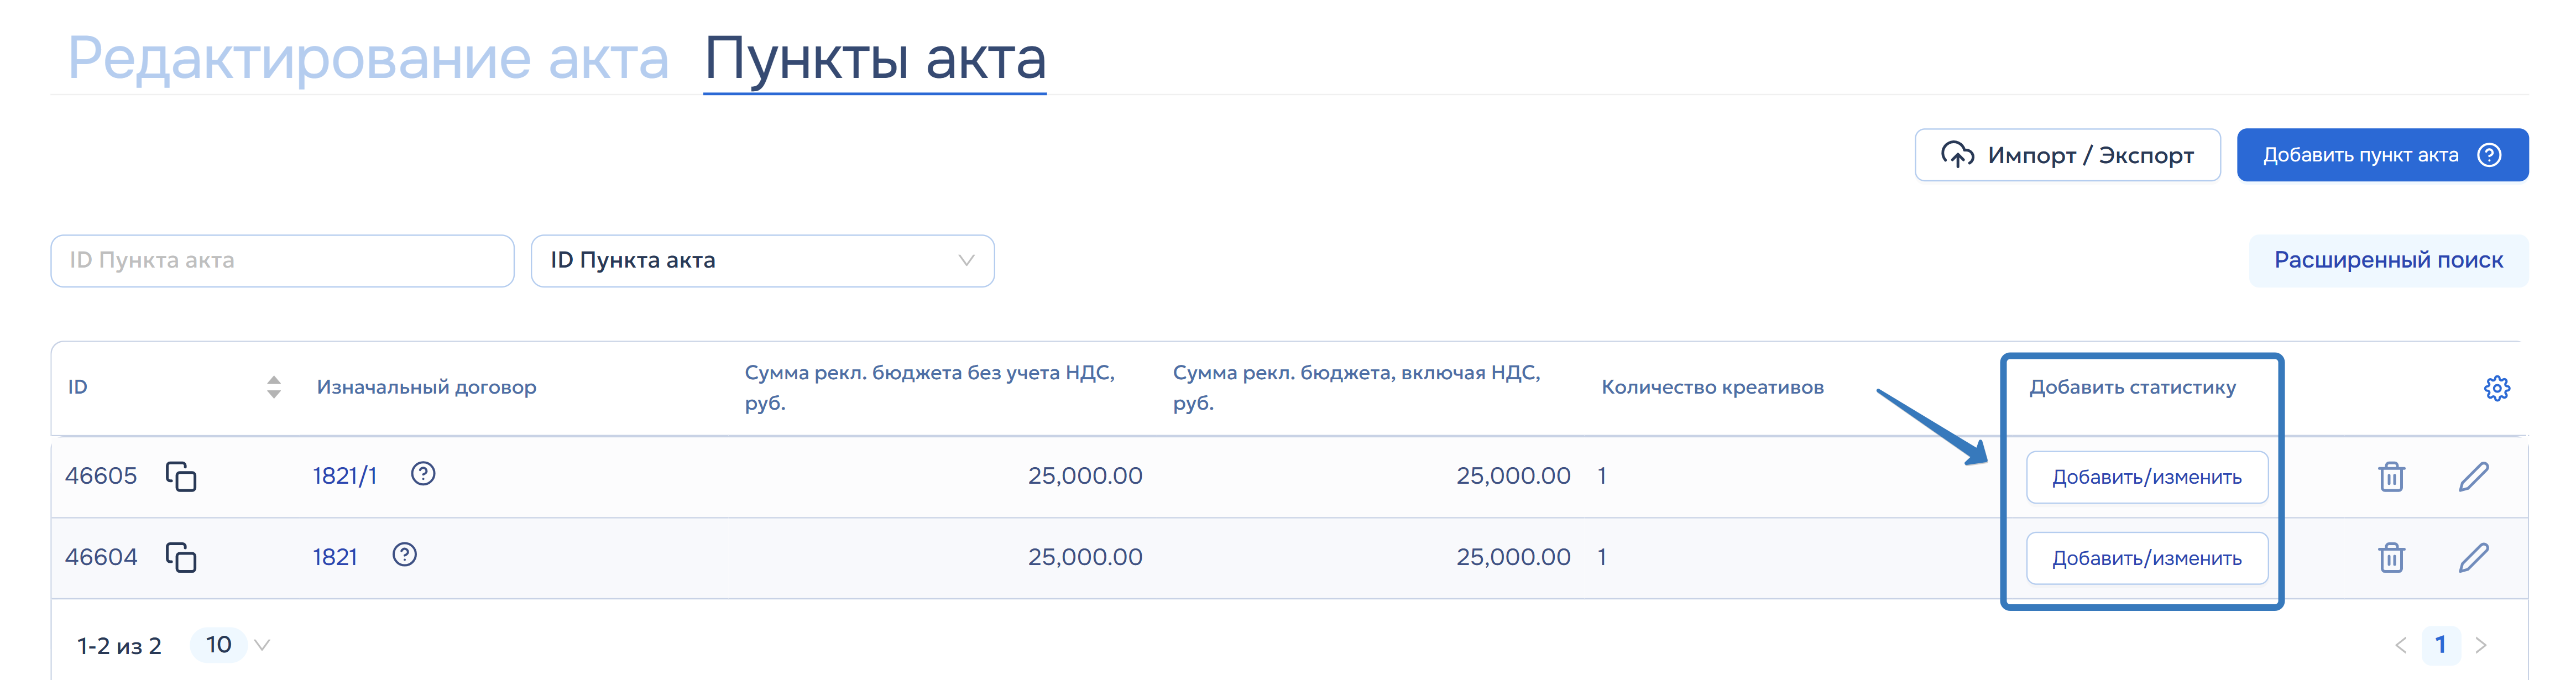
Task: Edit row 46605 with pencil icon
Action: tap(2473, 477)
